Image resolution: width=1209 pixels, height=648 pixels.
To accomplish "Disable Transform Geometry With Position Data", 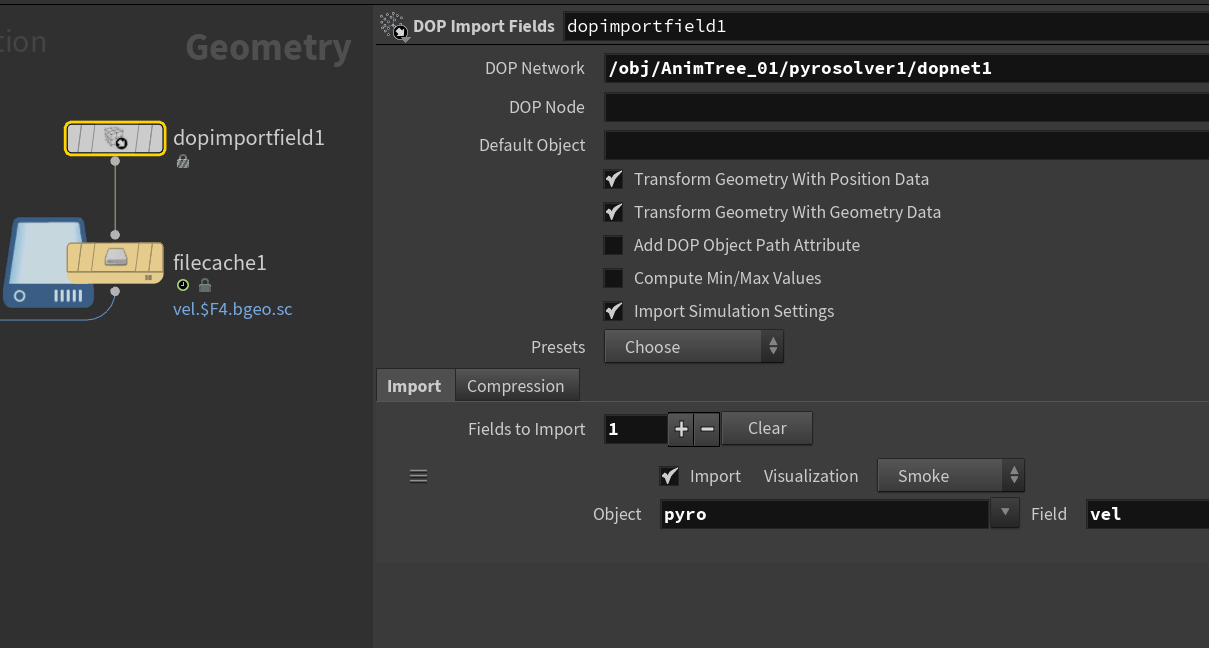I will point(613,180).
